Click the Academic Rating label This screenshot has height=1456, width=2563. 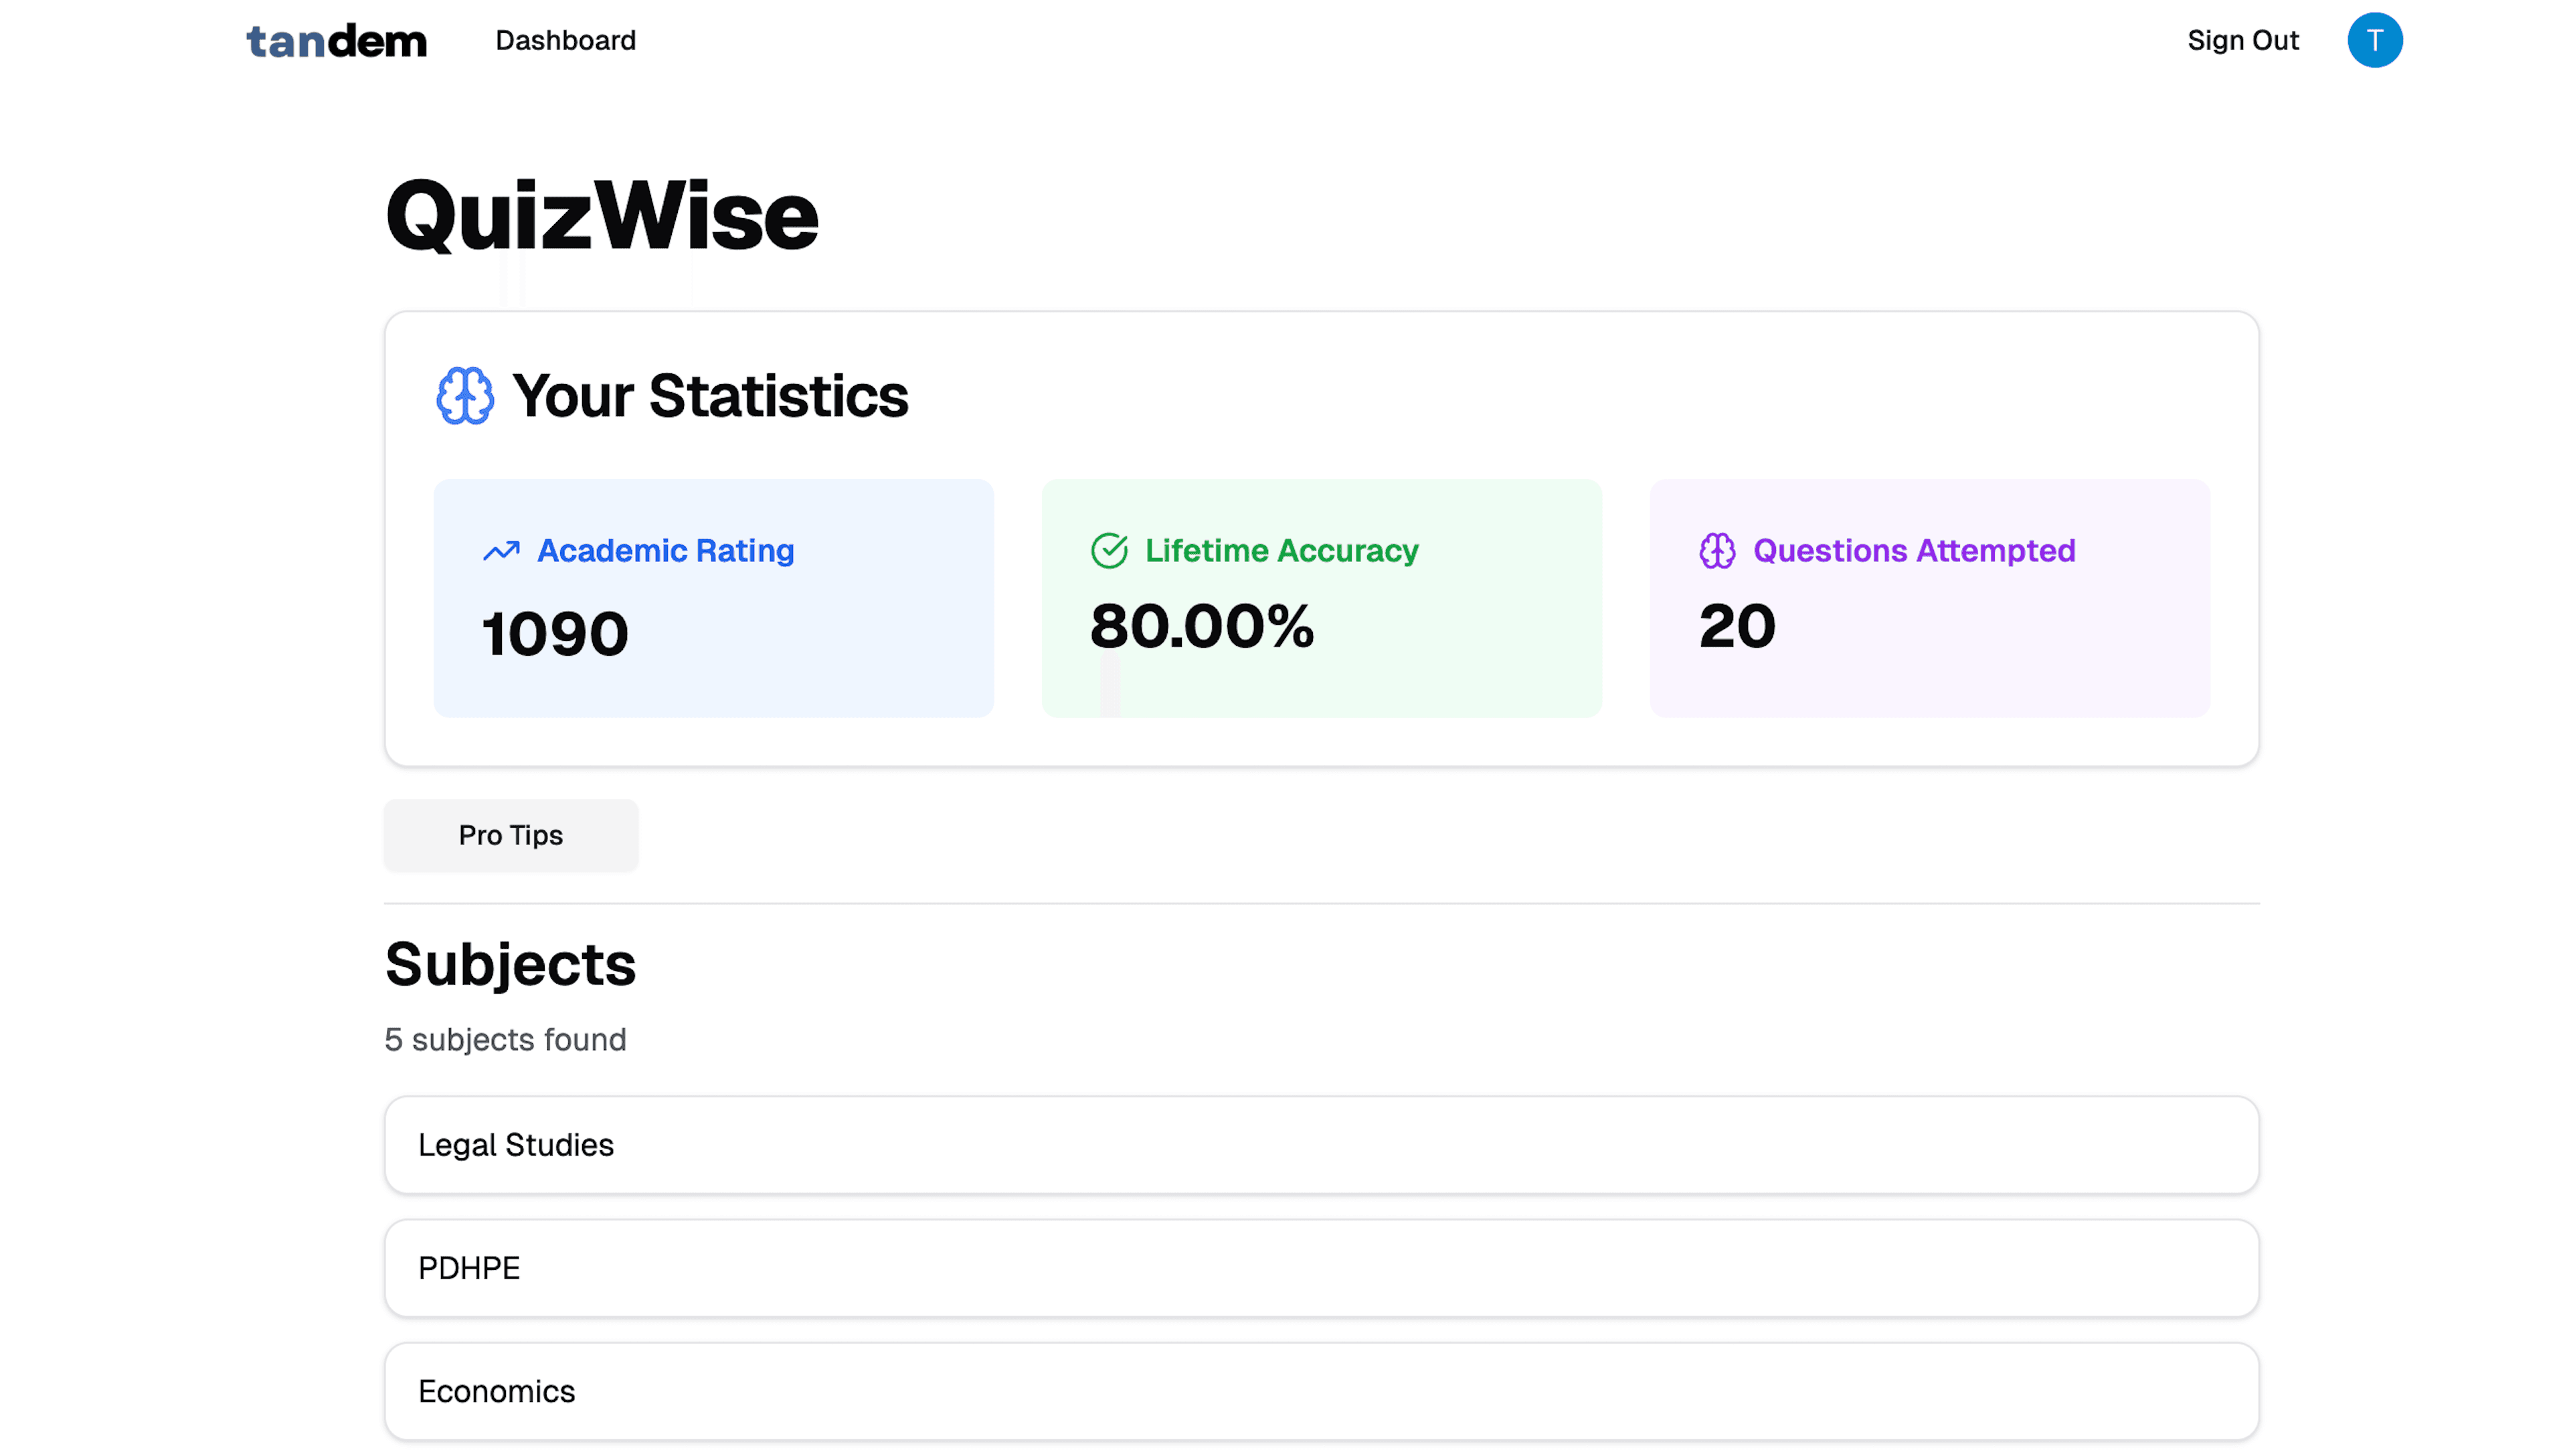point(665,550)
